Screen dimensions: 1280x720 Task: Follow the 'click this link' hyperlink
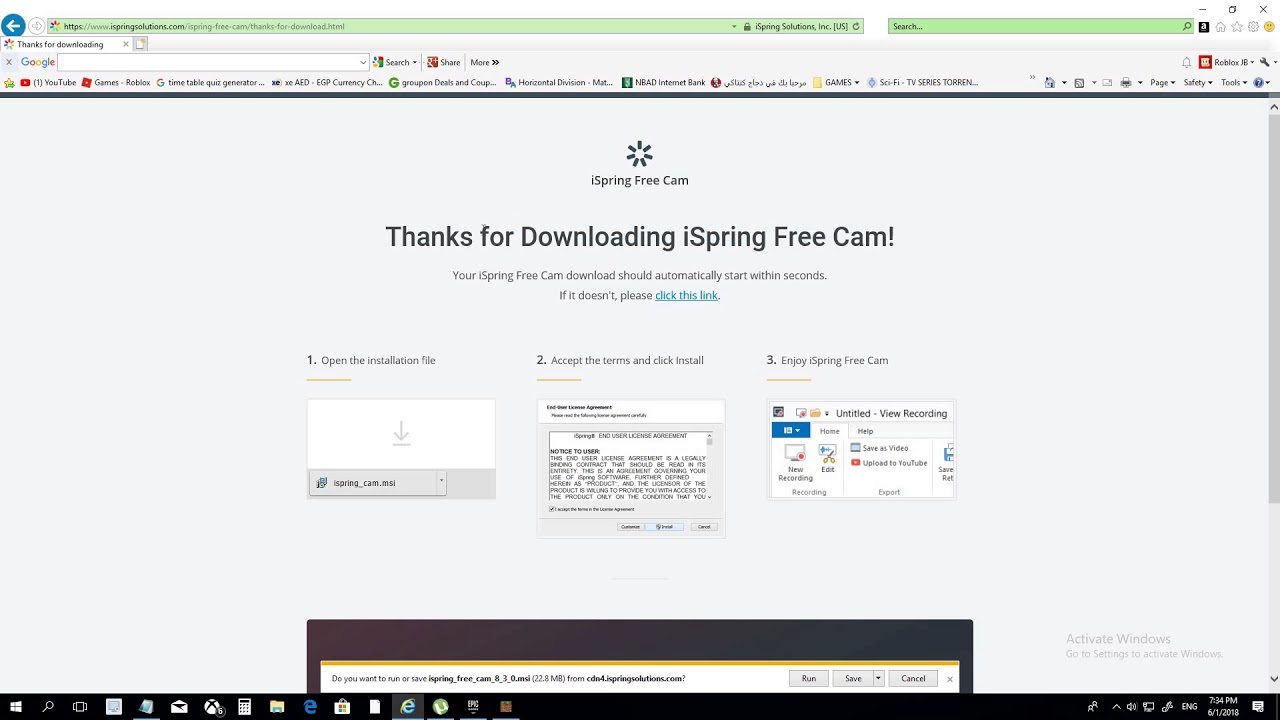(686, 295)
